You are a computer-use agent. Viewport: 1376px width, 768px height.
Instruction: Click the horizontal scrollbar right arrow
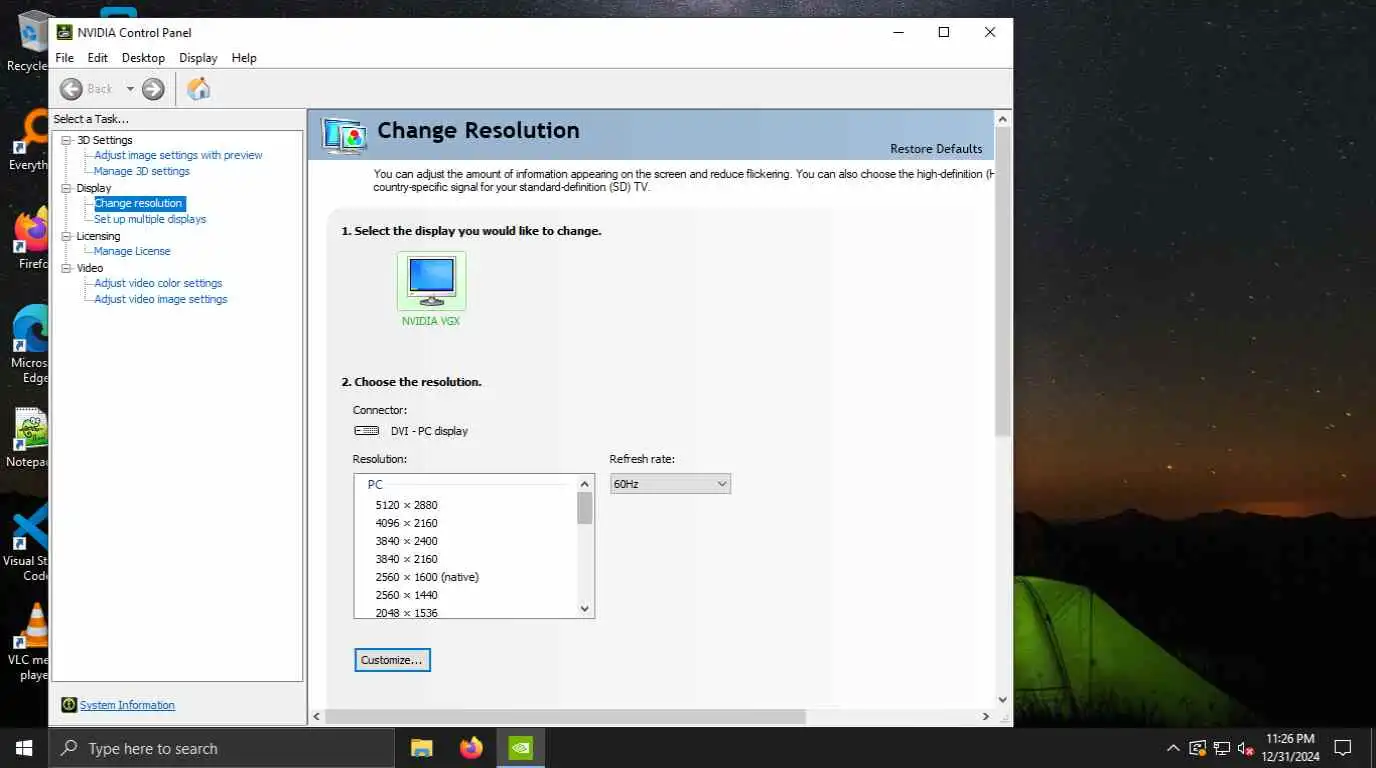click(x=986, y=717)
